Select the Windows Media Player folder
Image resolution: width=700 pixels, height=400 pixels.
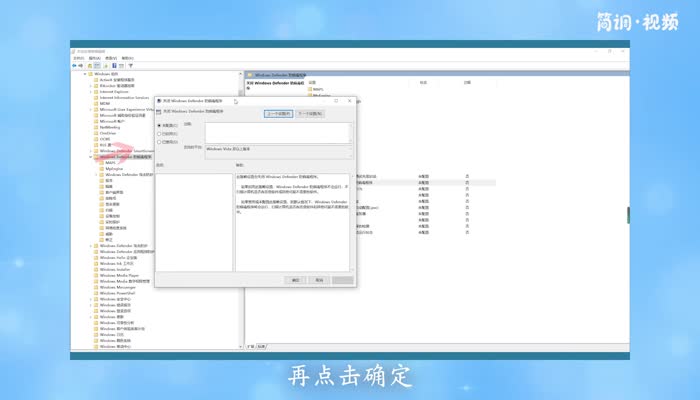pos(119,275)
